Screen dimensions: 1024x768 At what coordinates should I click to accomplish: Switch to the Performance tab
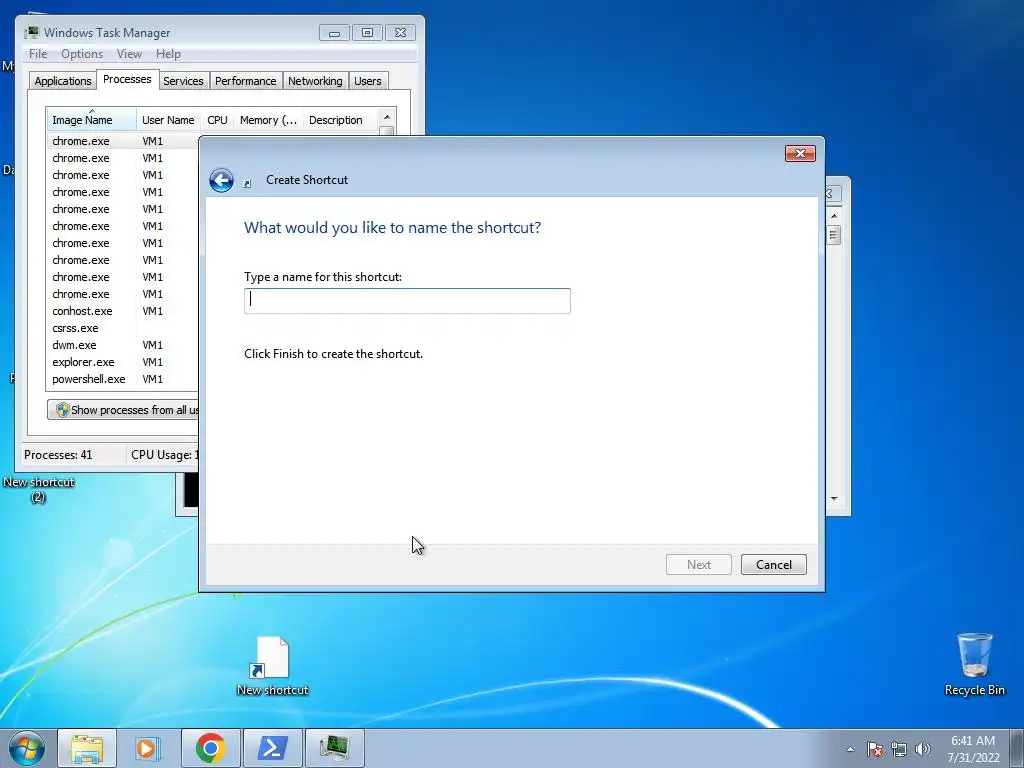(x=246, y=81)
